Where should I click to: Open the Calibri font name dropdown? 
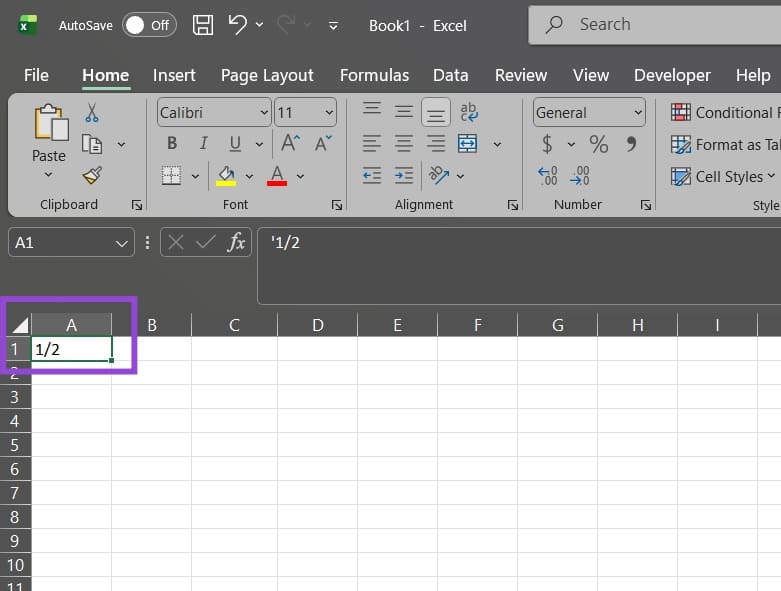(264, 113)
